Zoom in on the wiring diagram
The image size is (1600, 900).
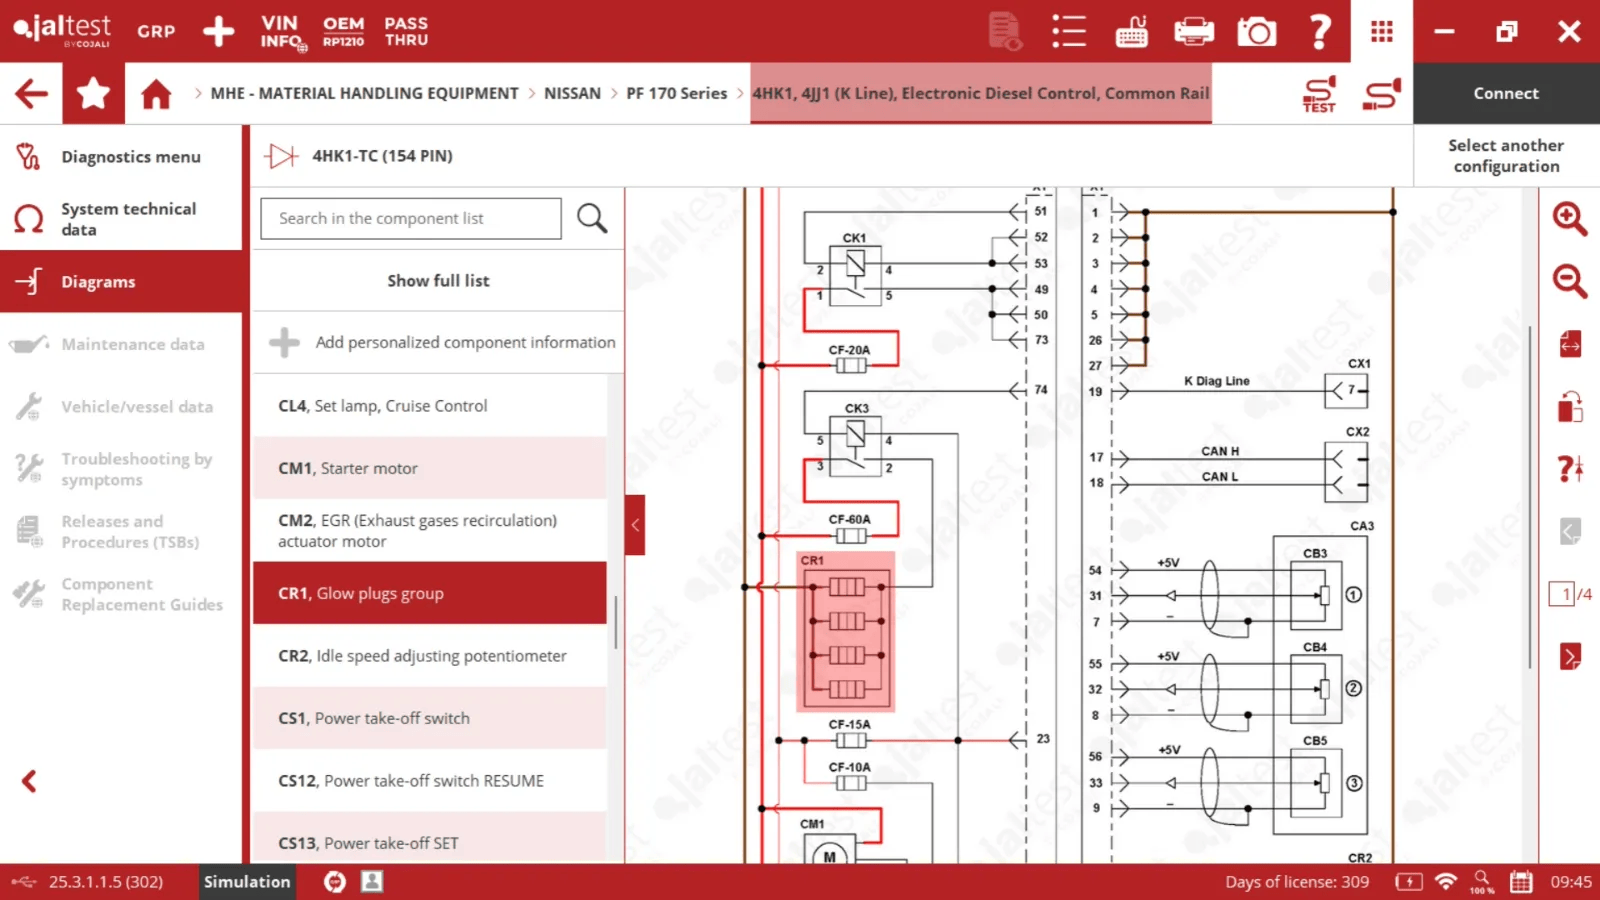1569,218
